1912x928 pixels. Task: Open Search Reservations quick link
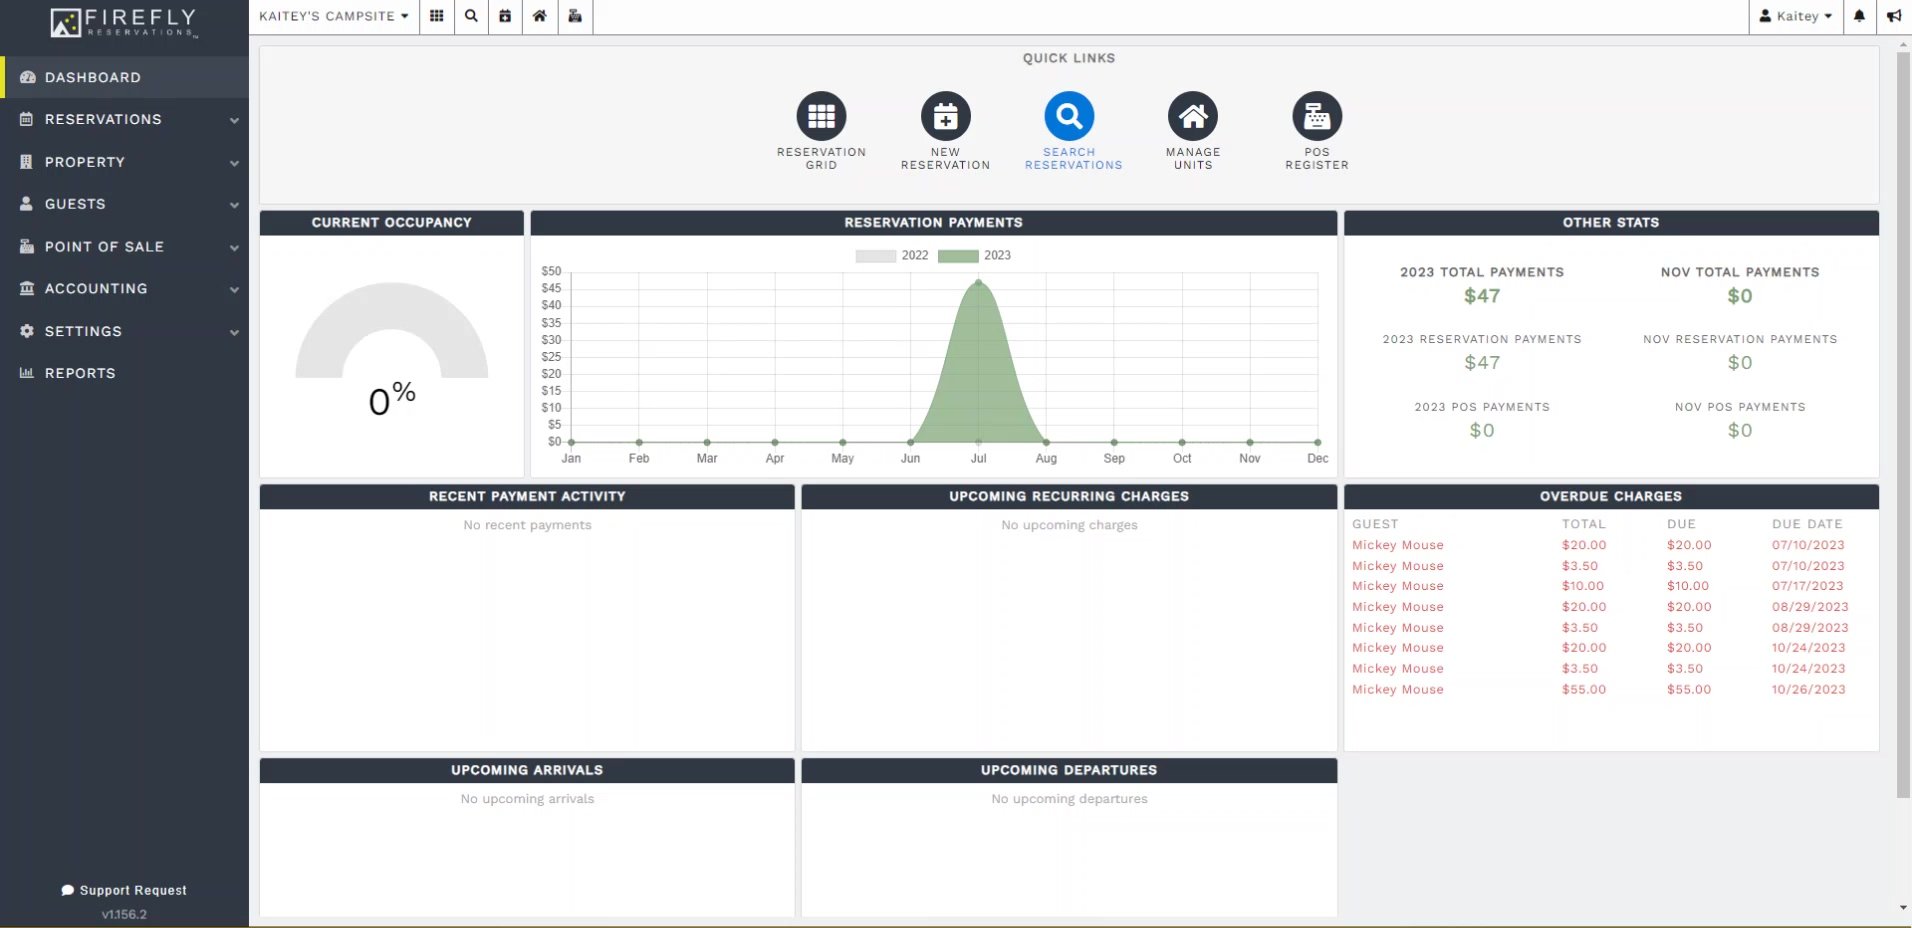coord(1069,117)
